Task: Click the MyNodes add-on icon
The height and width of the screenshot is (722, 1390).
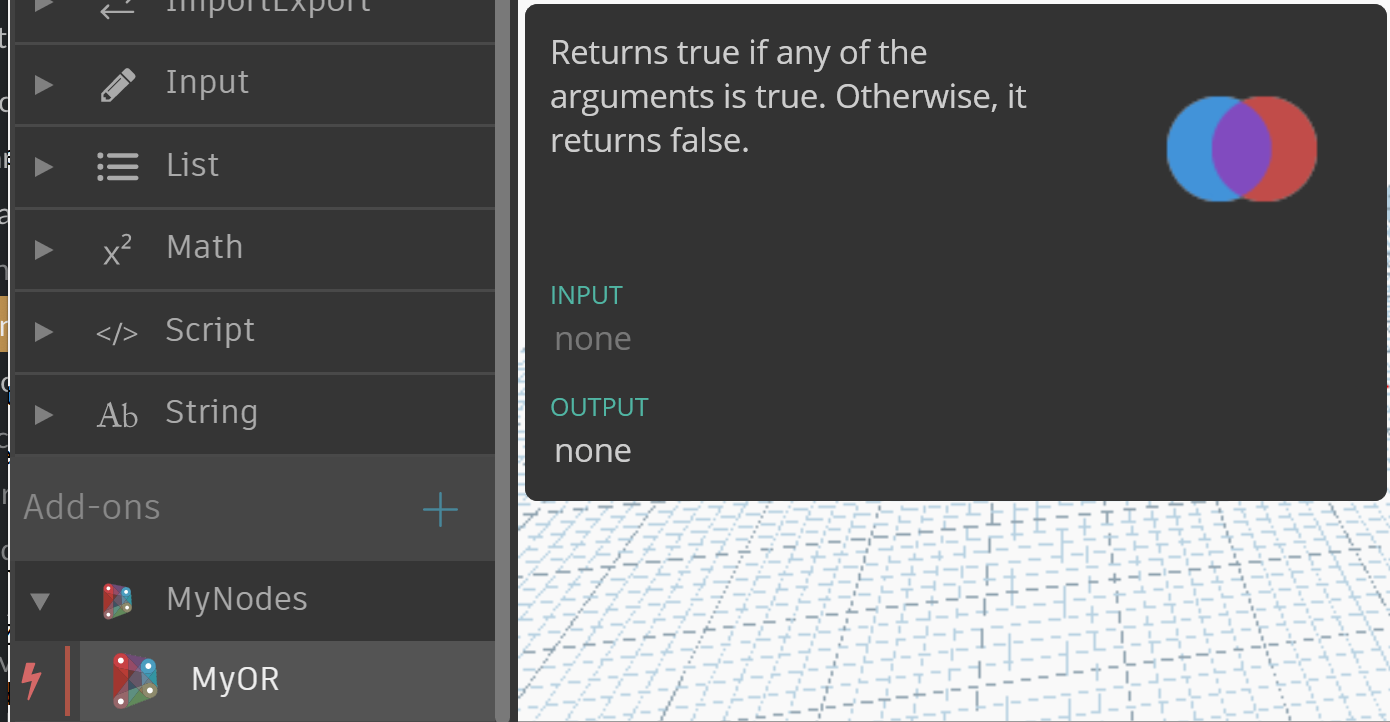Action: [120, 600]
